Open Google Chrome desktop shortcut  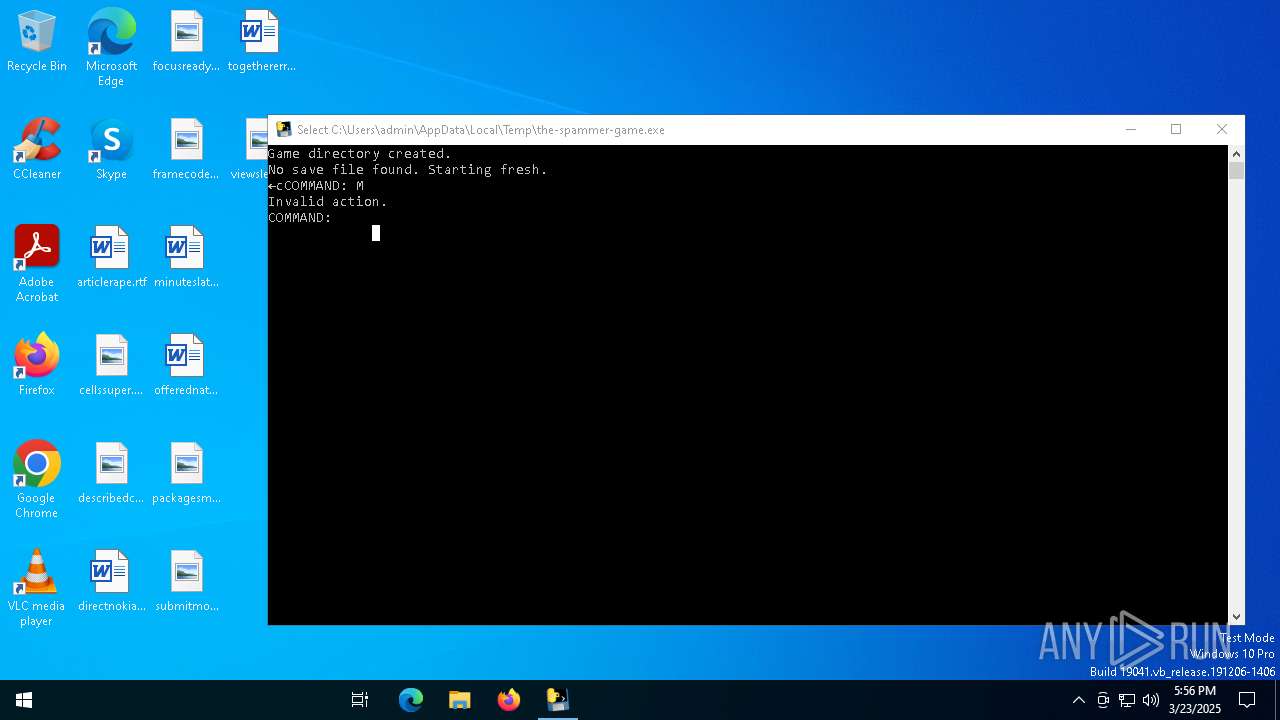tap(37, 479)
